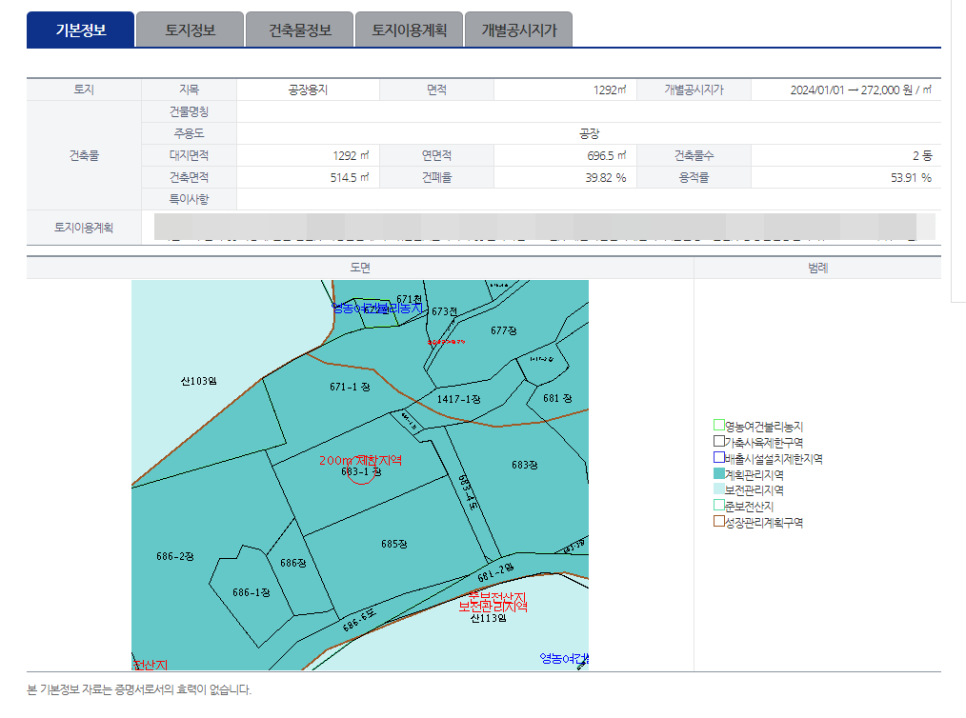Select parcel 671-1 장 on the map
Image resolution: width=966 pixels, height=718 pixels.
click(349, 387)
